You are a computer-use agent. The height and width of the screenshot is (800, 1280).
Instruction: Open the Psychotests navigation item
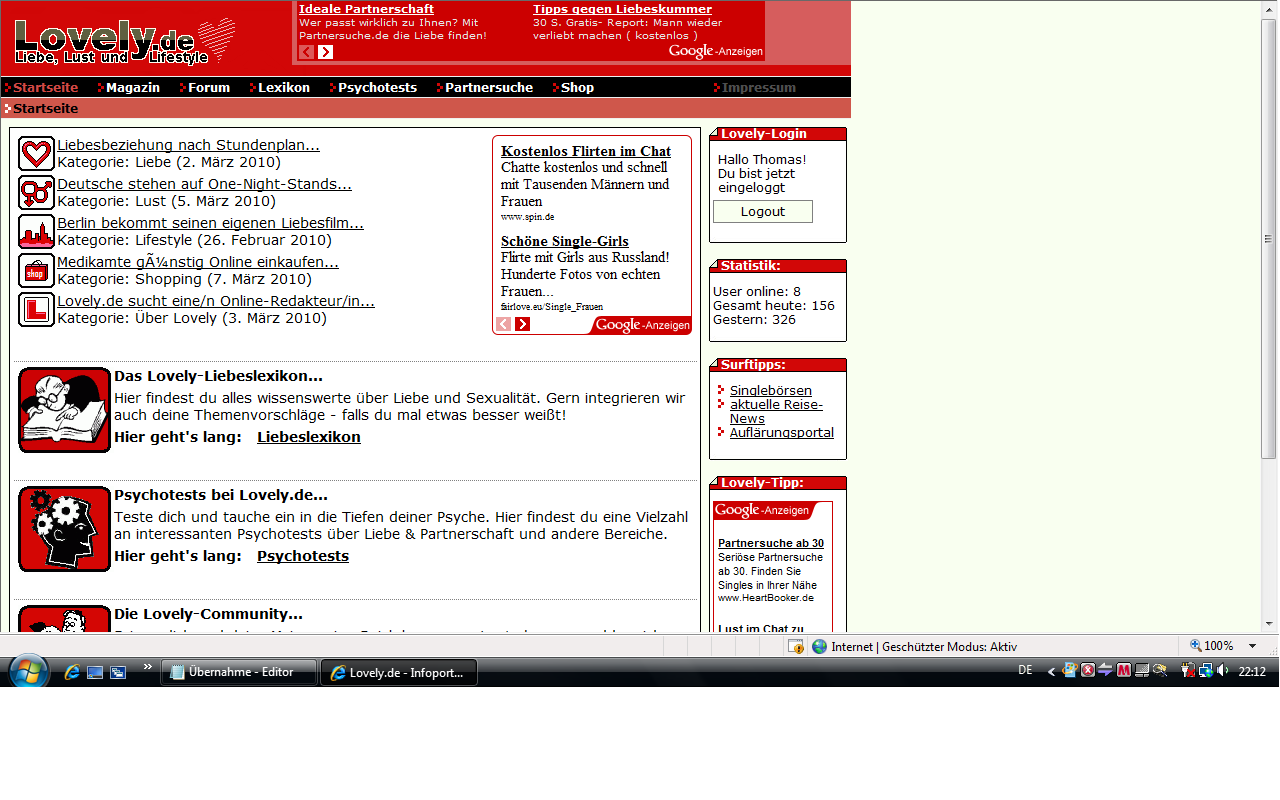[377, 87]
